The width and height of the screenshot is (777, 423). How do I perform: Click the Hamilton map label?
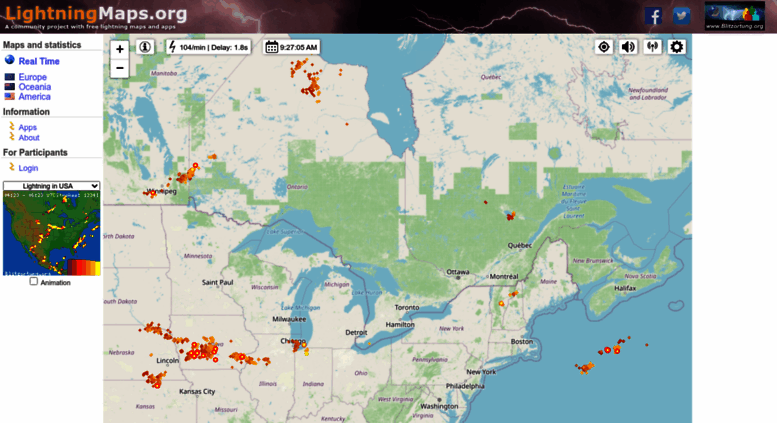400,325
